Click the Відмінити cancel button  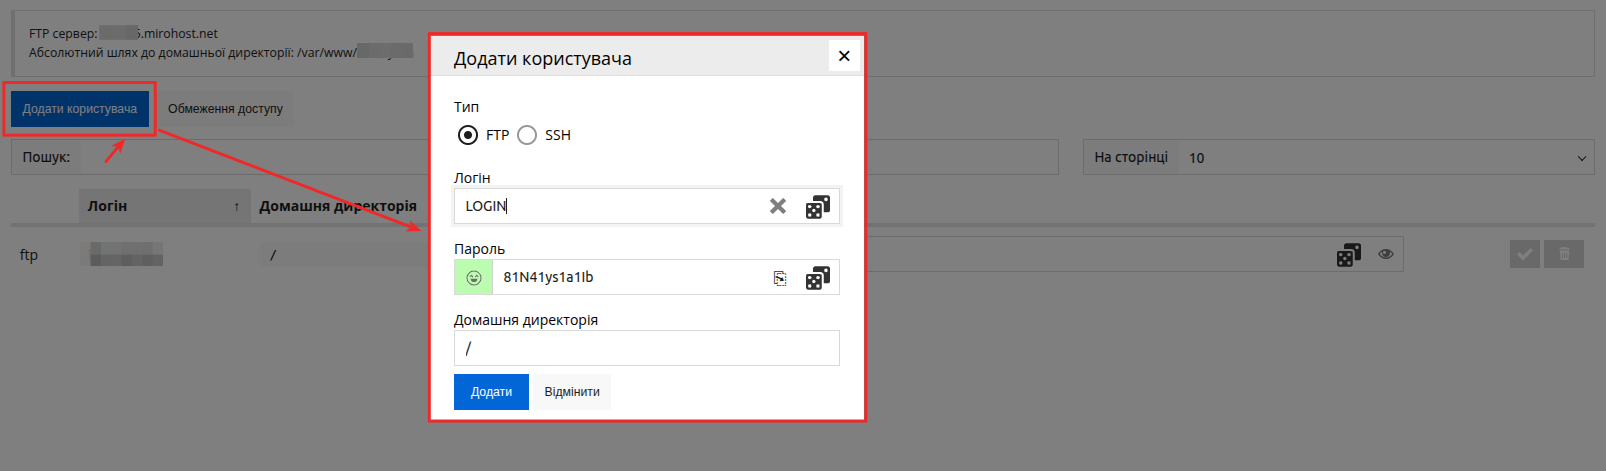572,392
